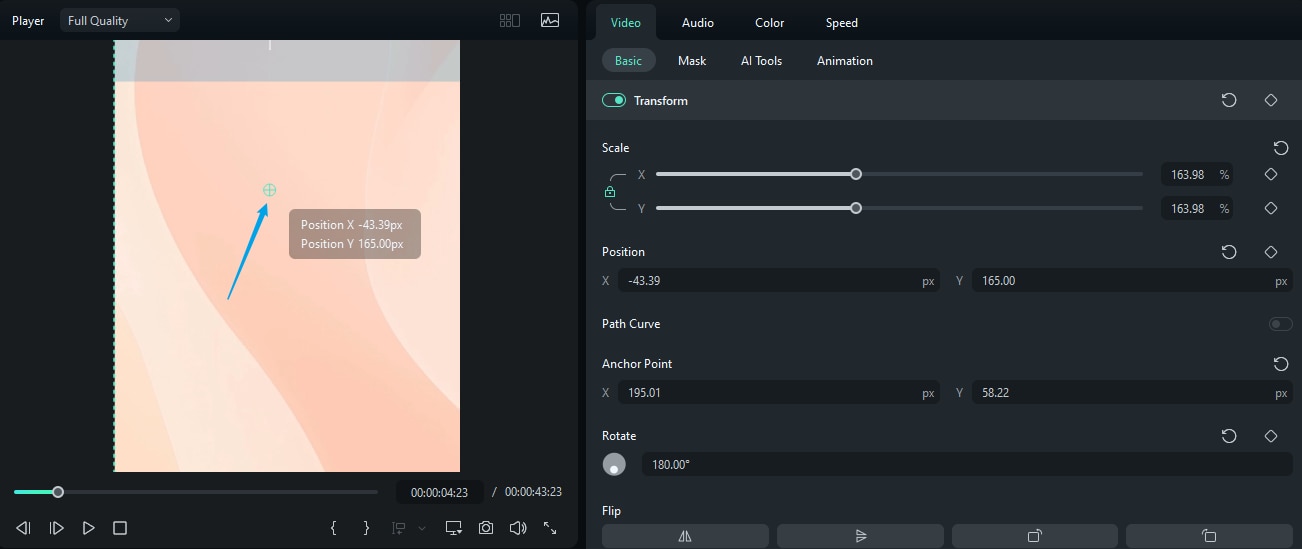Switch to the Color tab
Viewport: 1302px width, 549px height.
click(x=770, y=22)
